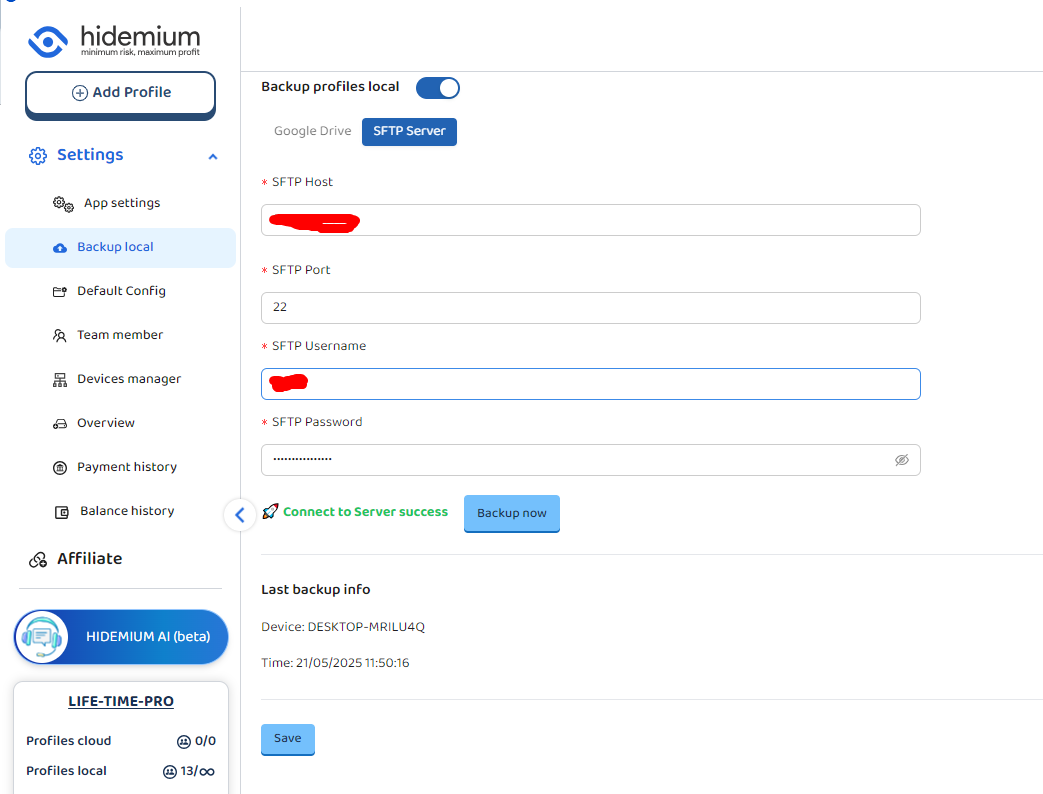Screen dimensions: 1043x794
Task: Click the Affiliate icon in sidebar
Action: pos(38,560)
